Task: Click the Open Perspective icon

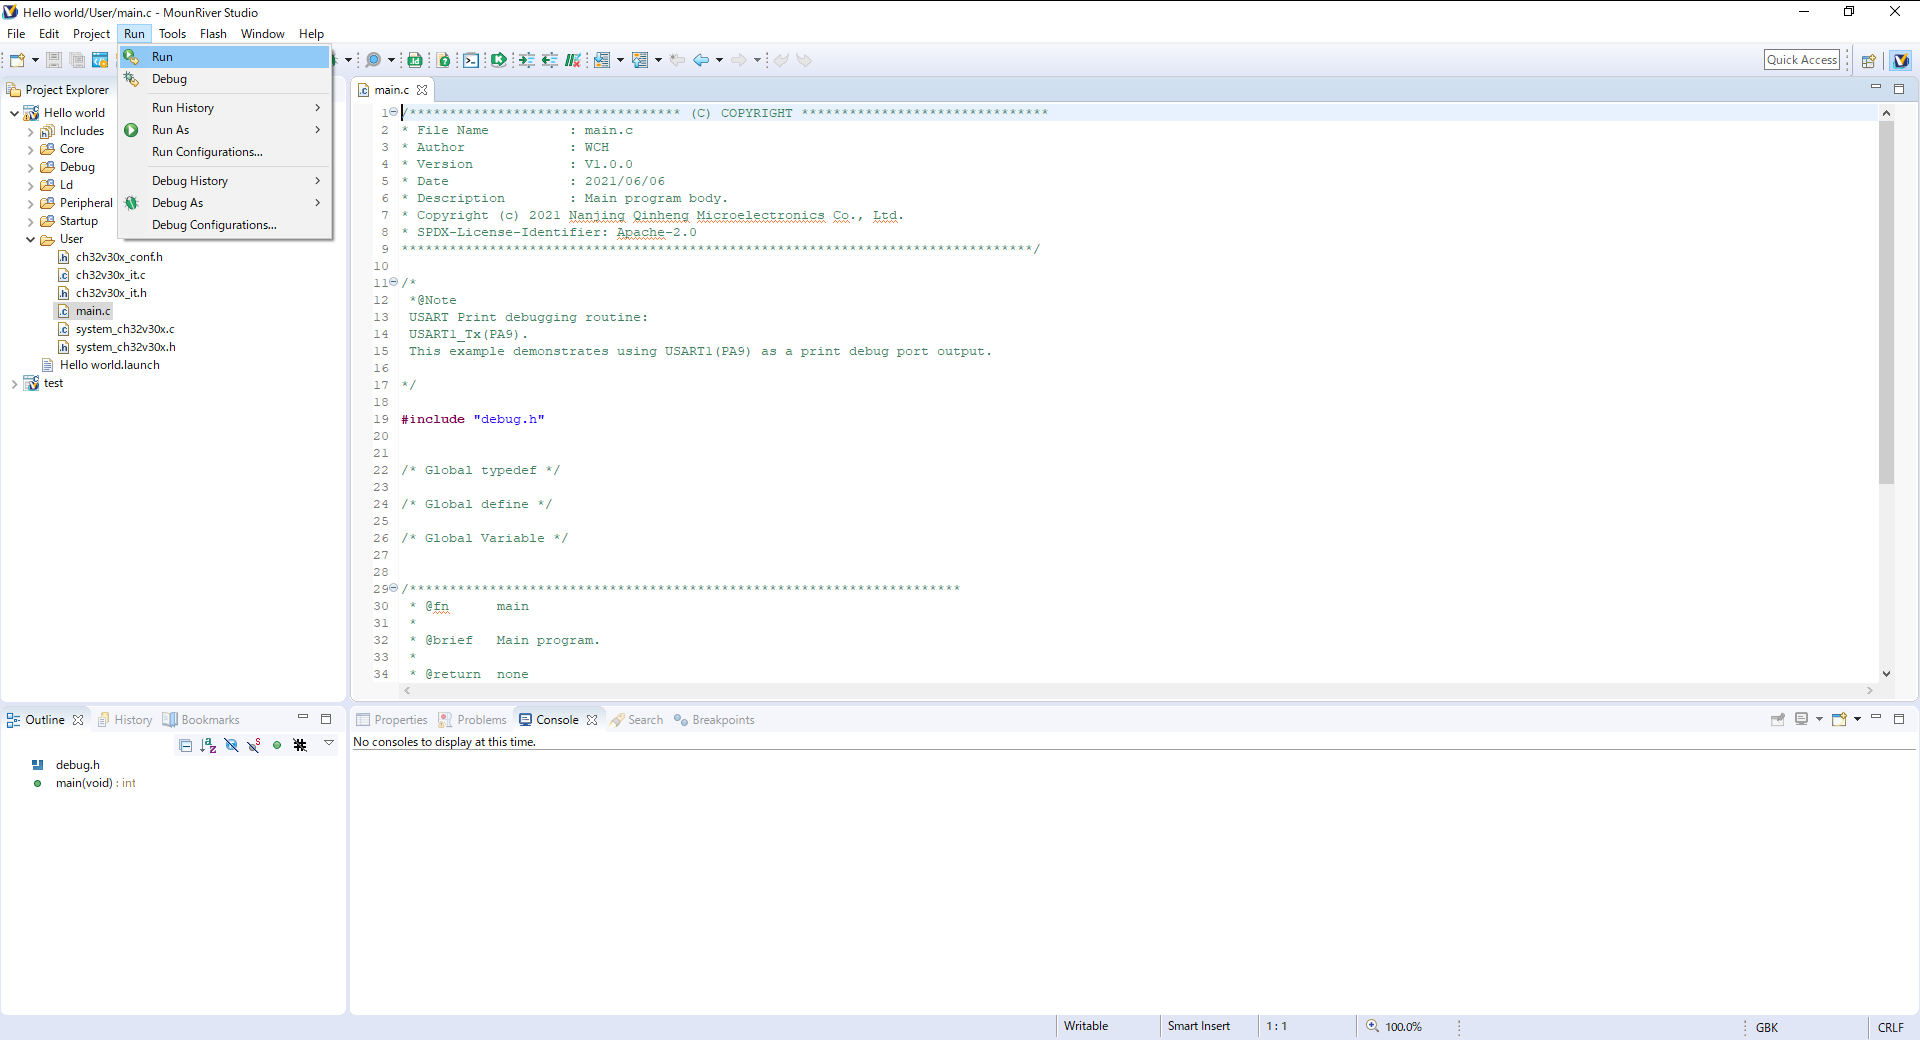Action: tap(1868, 60)
